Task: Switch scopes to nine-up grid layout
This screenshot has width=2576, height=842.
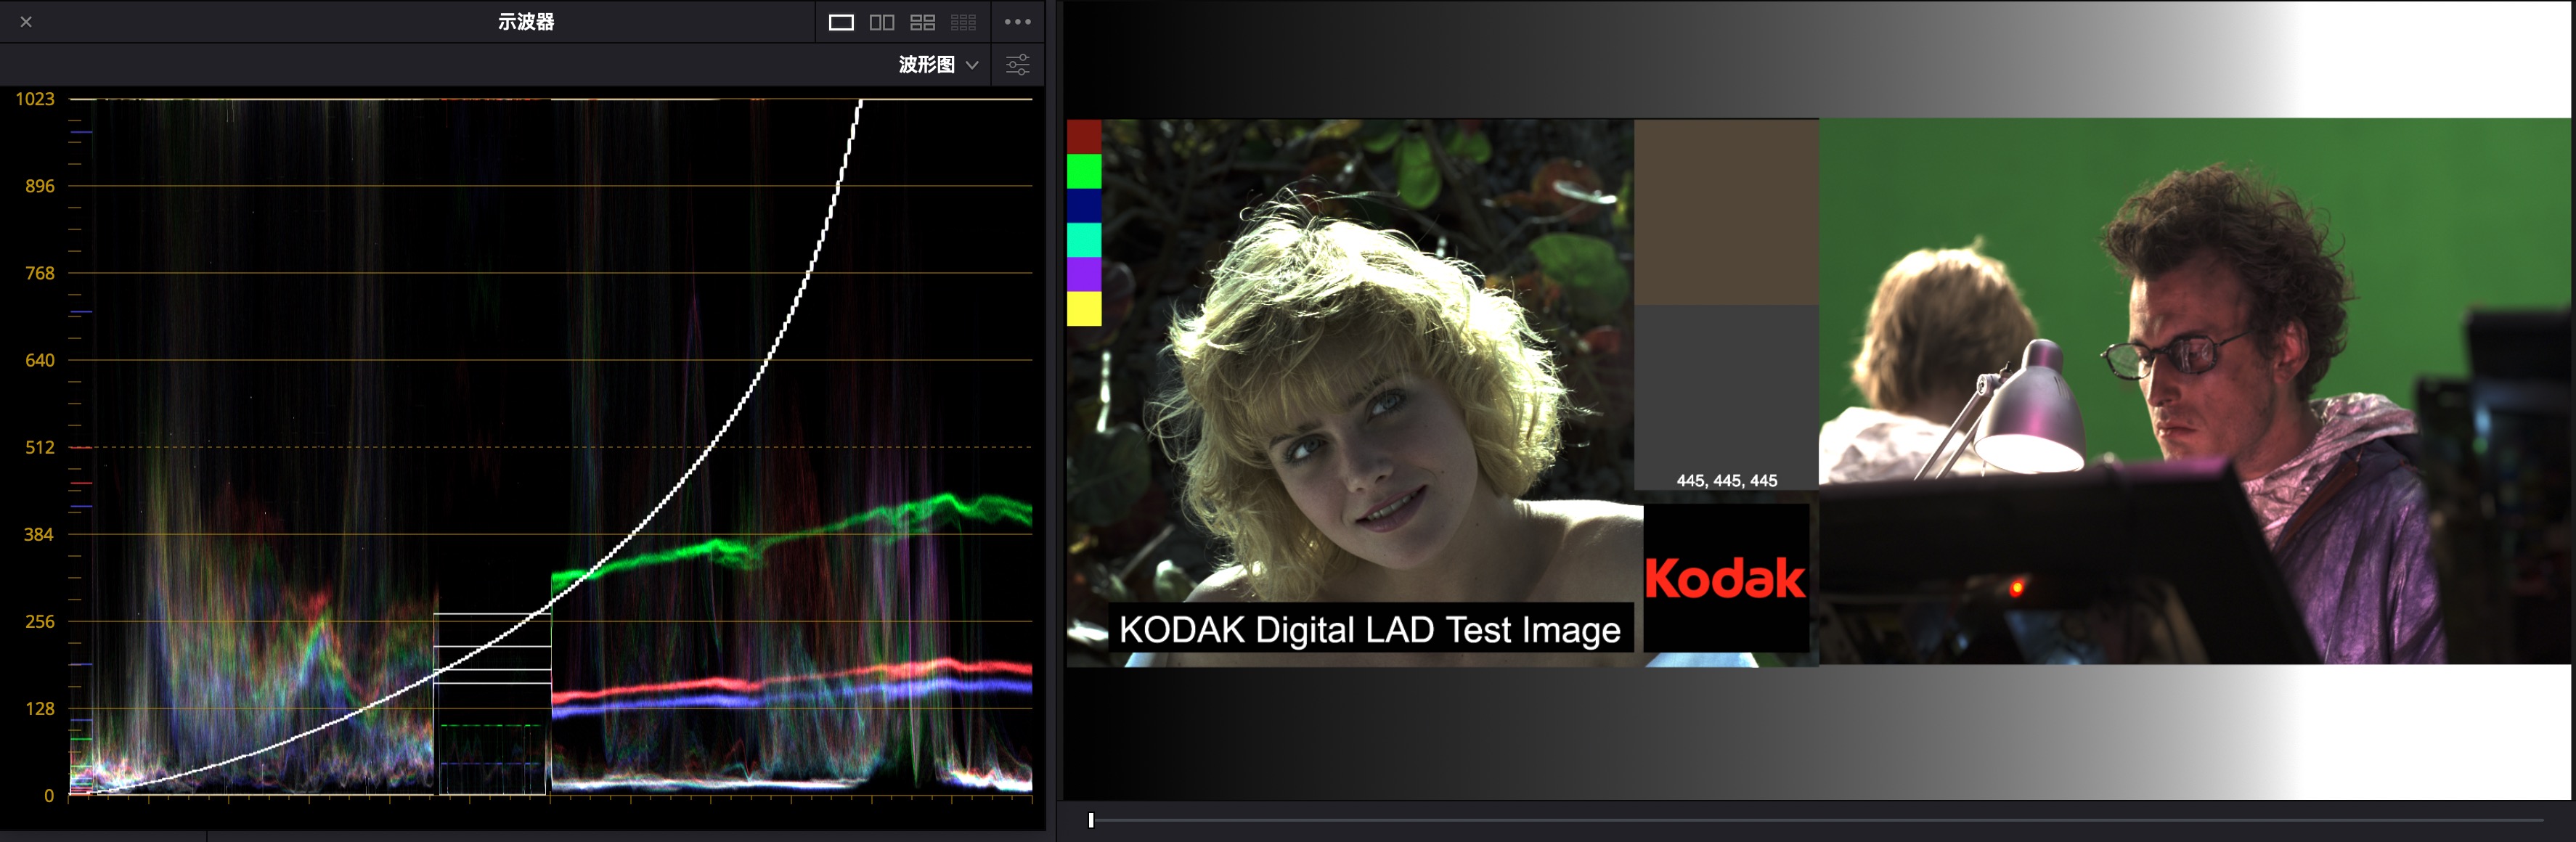Action: coord(963,22)
